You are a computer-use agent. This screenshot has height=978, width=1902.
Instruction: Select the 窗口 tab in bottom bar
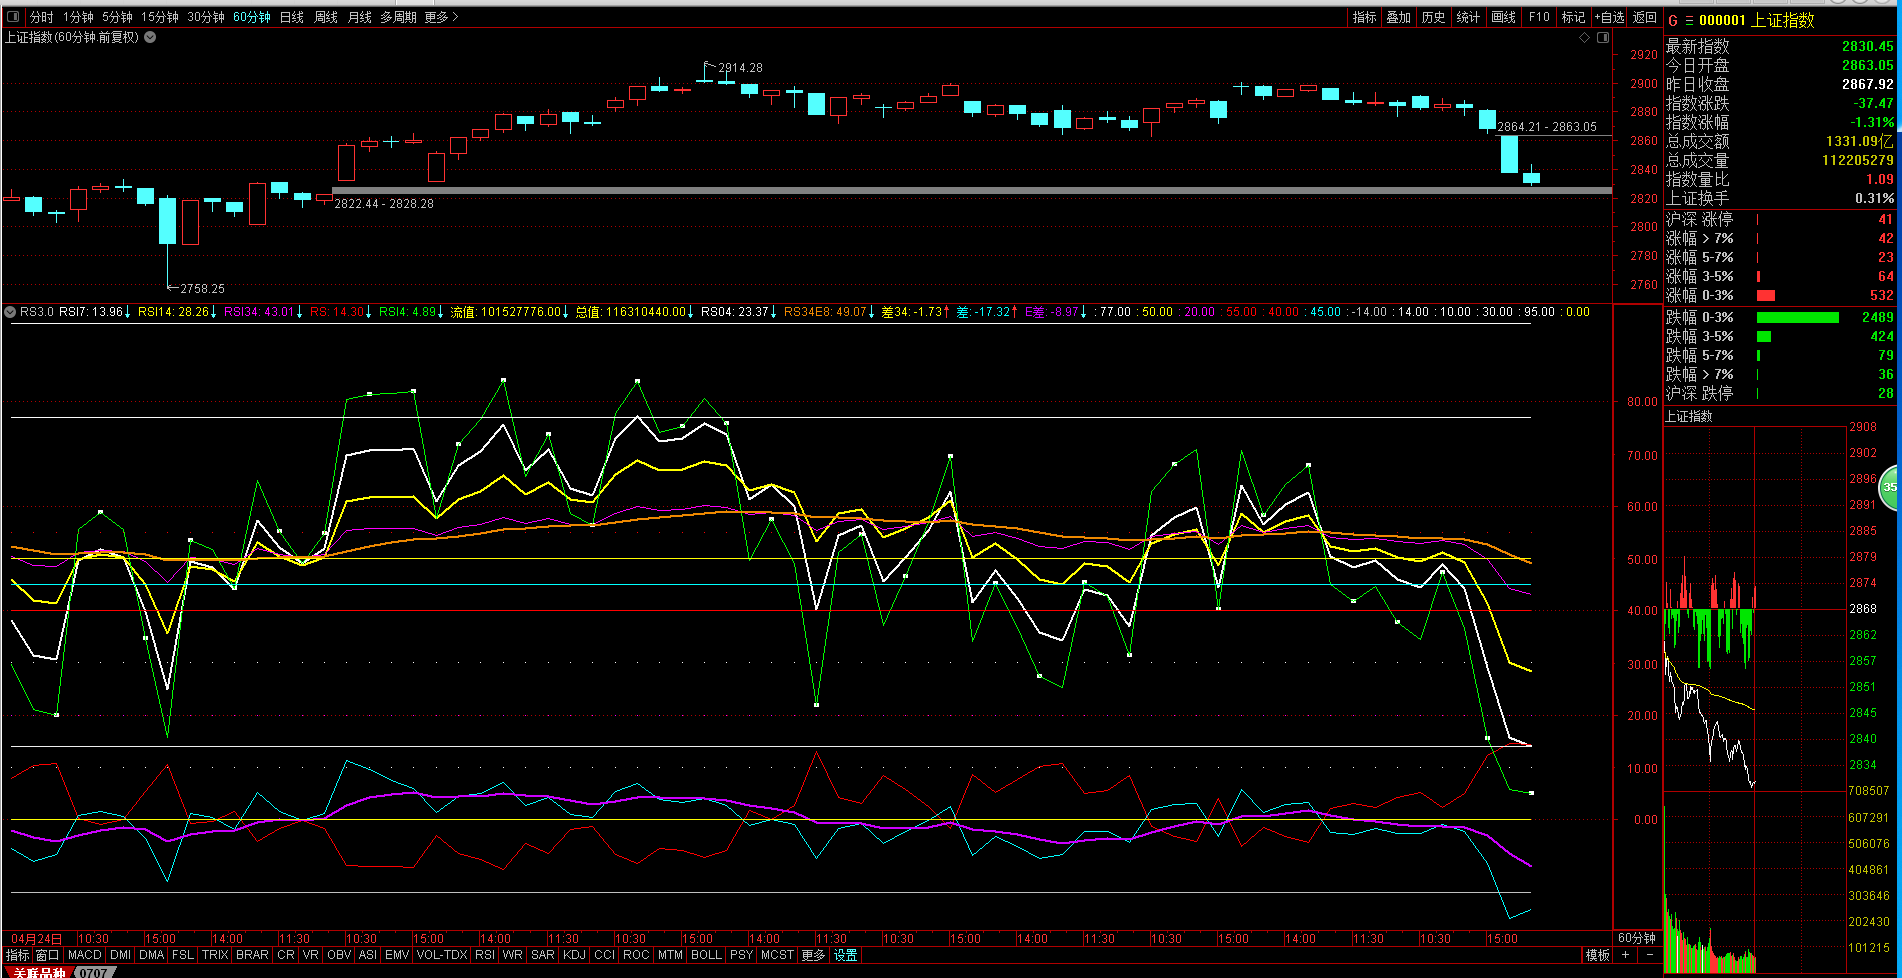click(48, 955)
